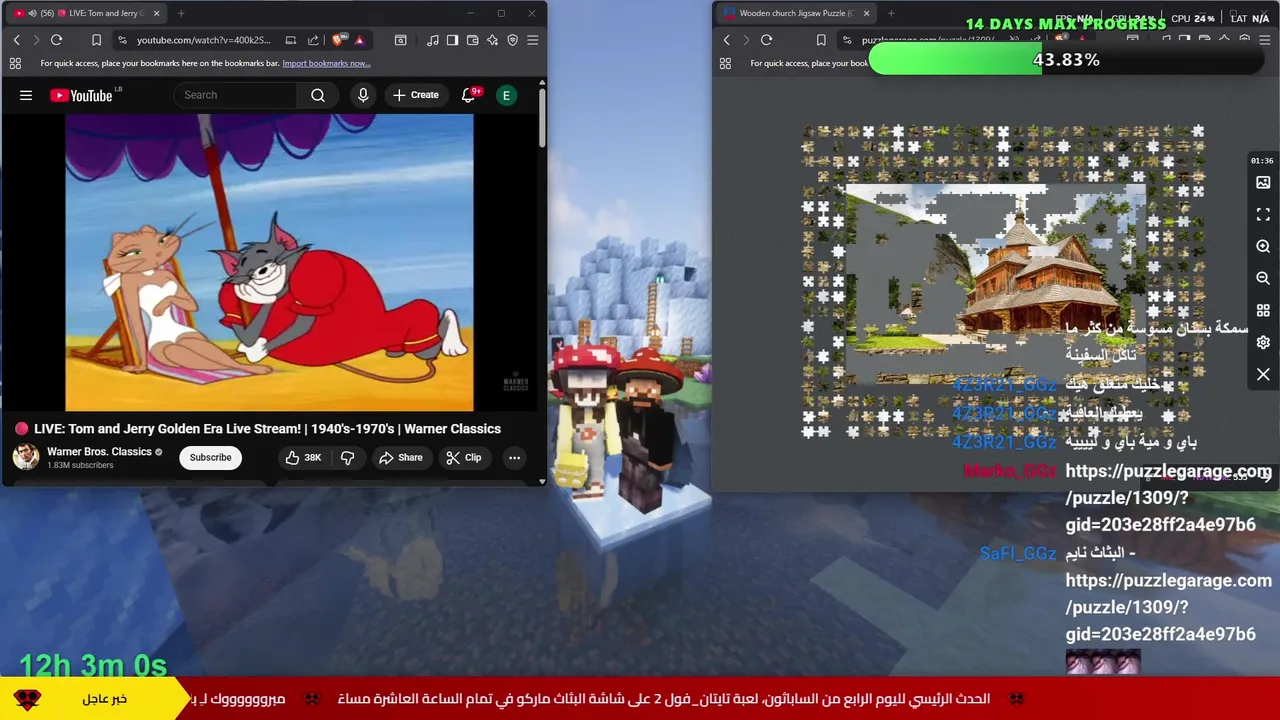This screenshot has width=1280, height=720.
Task: Click the Share button under the video
Action: (x=400, y=457)
